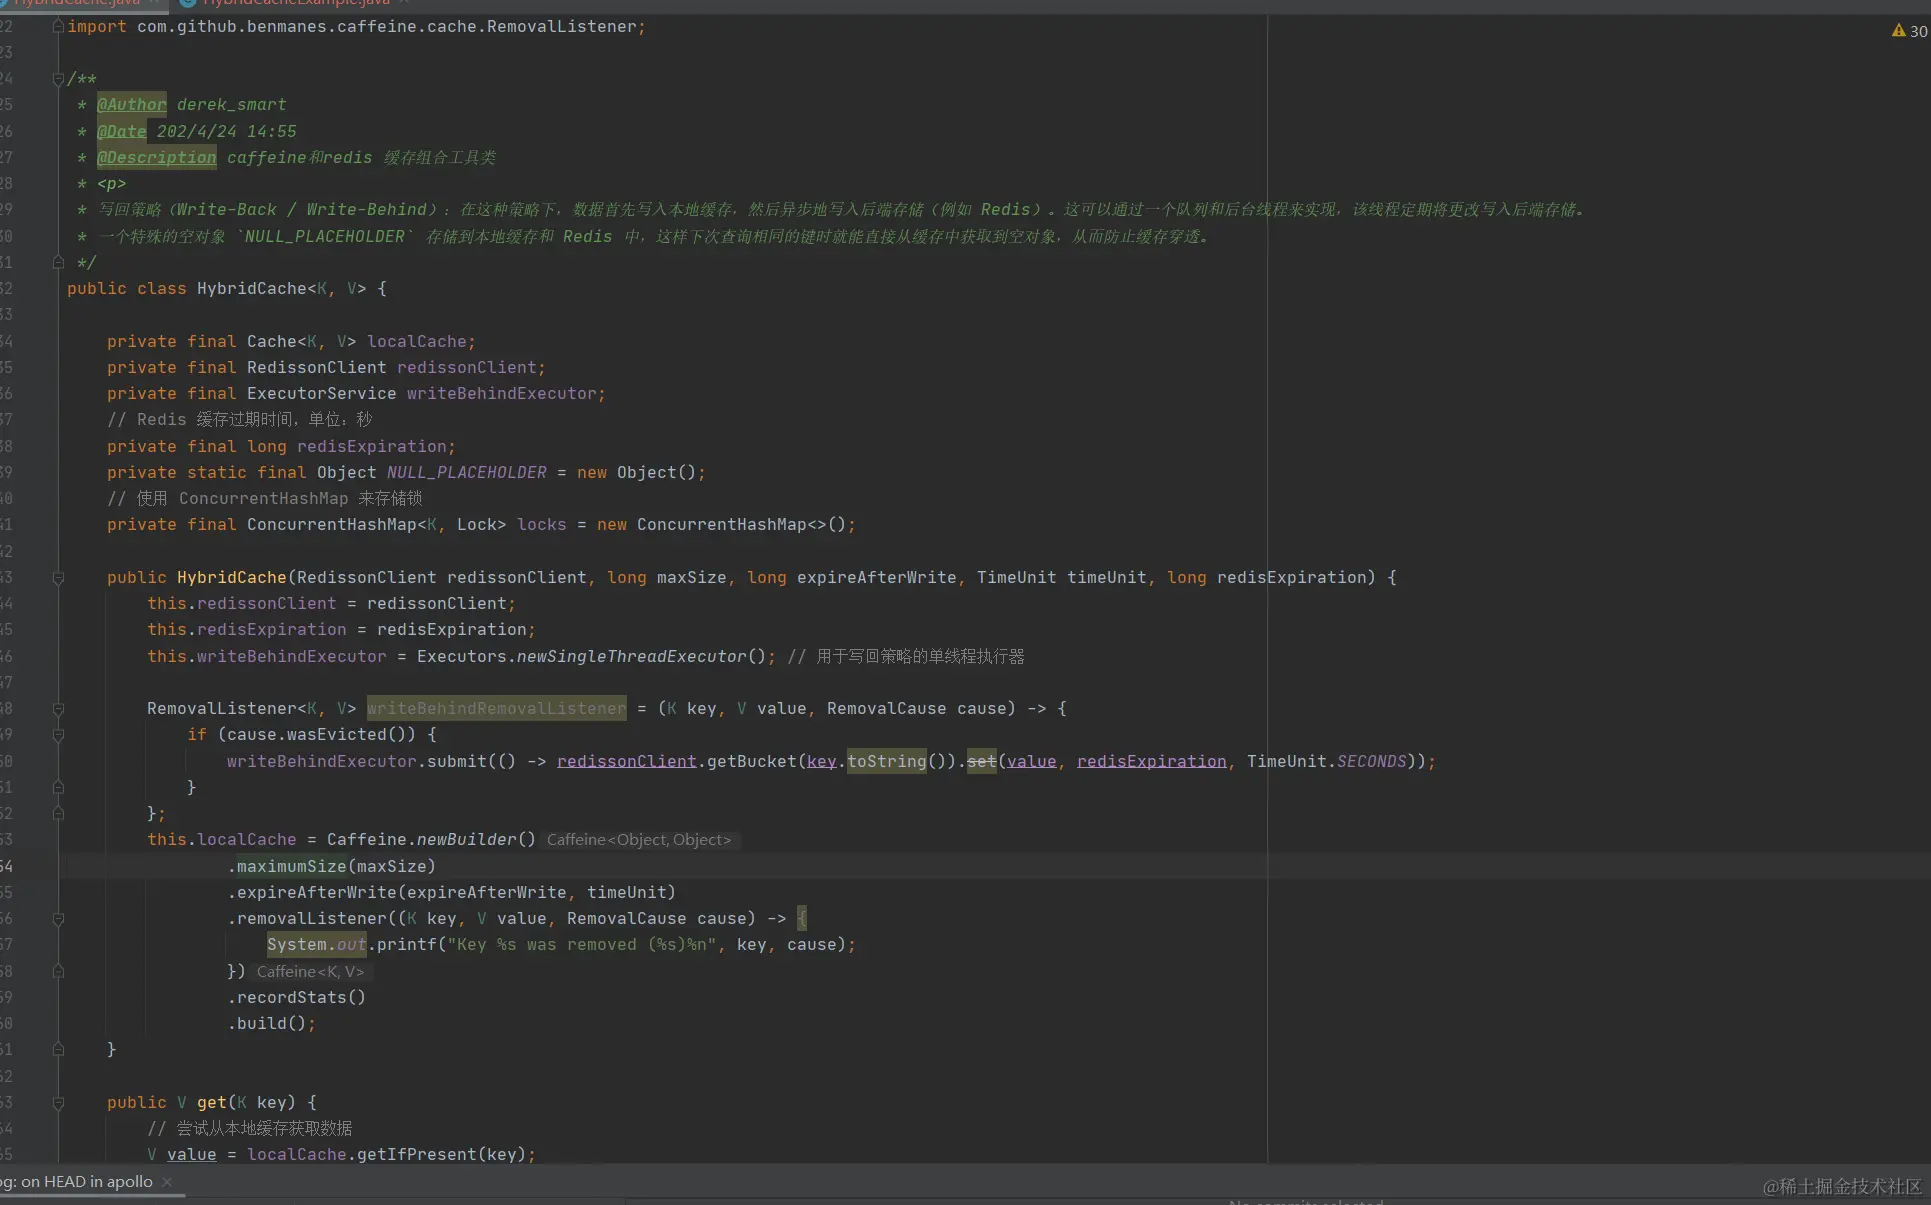Select the 'on HEAD in apollo' tab

pyautogui.click(x=85, y=1182)
